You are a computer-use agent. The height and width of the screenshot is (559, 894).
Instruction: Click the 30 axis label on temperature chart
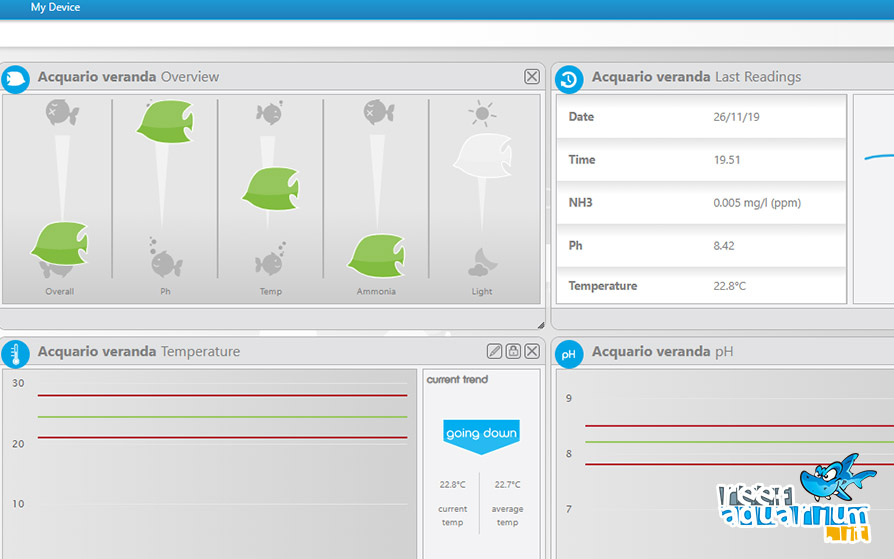tap(18, 383)
